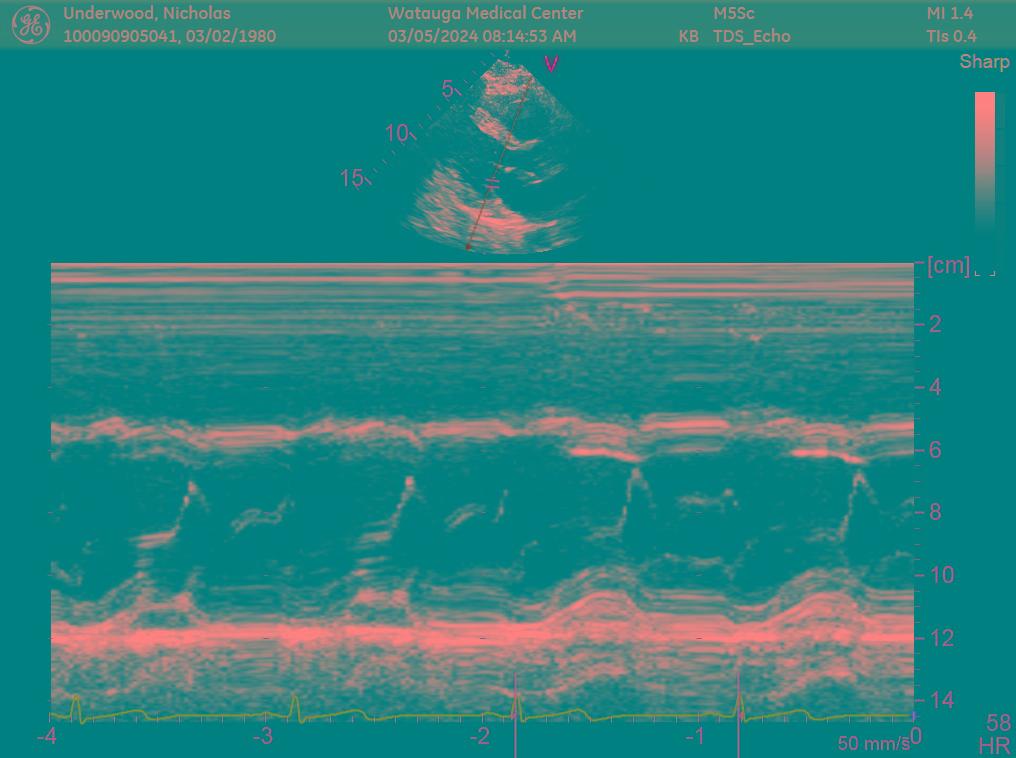This screenshot has width=1016, height=758.
Task: Click the GE logo in the corner
Action: tap(30, 25)
